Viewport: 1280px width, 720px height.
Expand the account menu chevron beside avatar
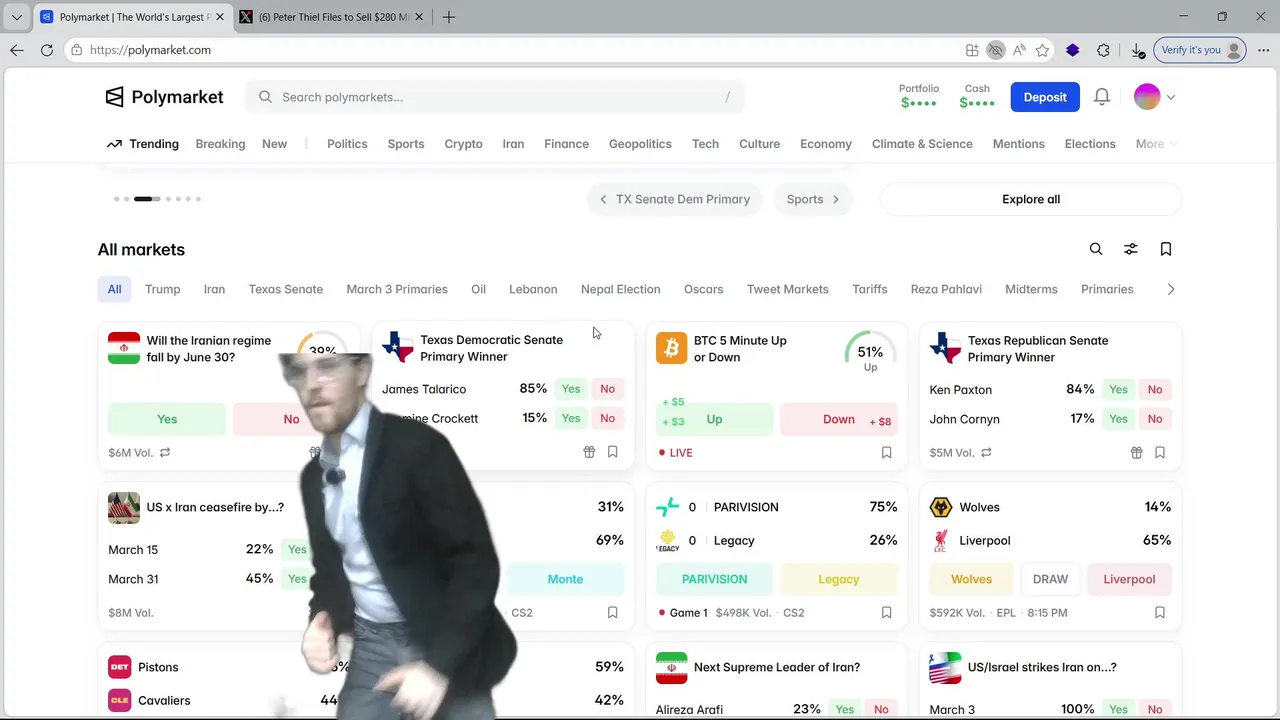coord(1171,97)
